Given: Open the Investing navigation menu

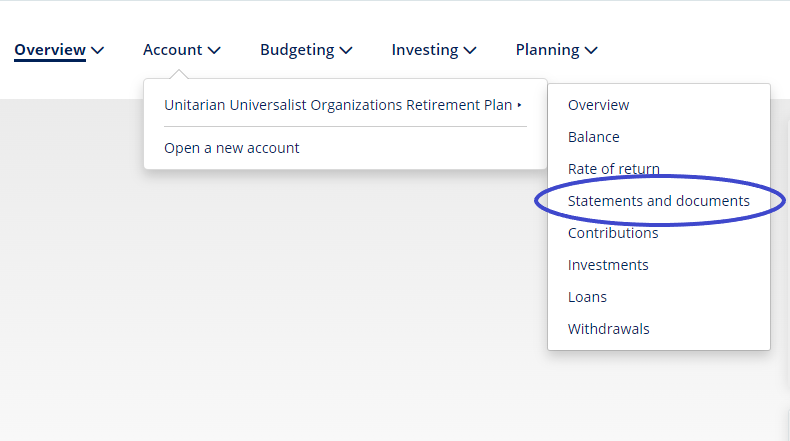Looking at the screenshot, I should (425, 50).
